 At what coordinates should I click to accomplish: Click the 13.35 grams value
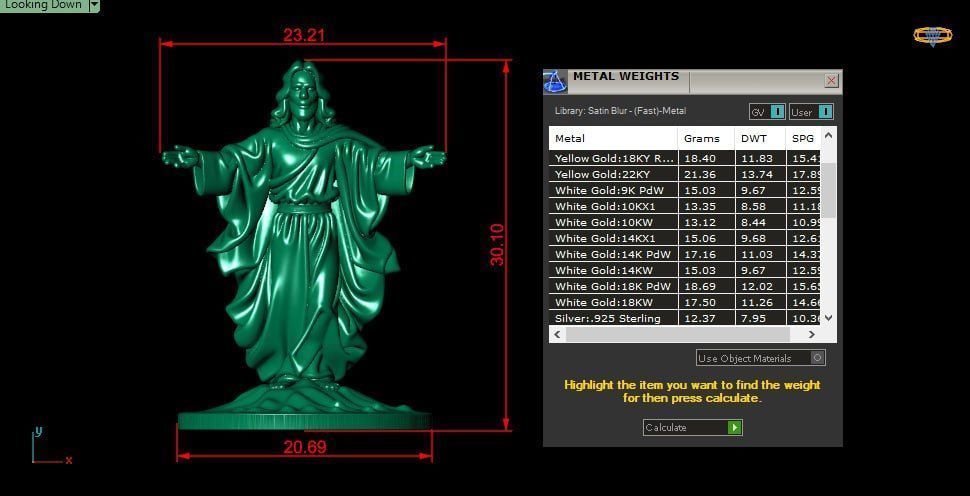[700, 207]
